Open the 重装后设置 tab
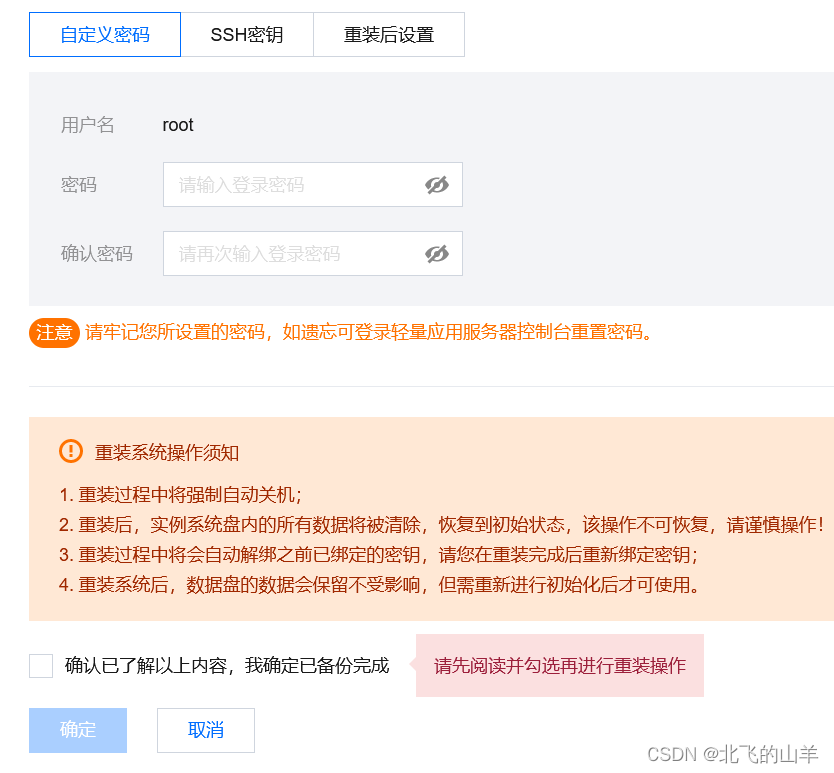This screenshot has height=773, width=834. tap(389, 35)
